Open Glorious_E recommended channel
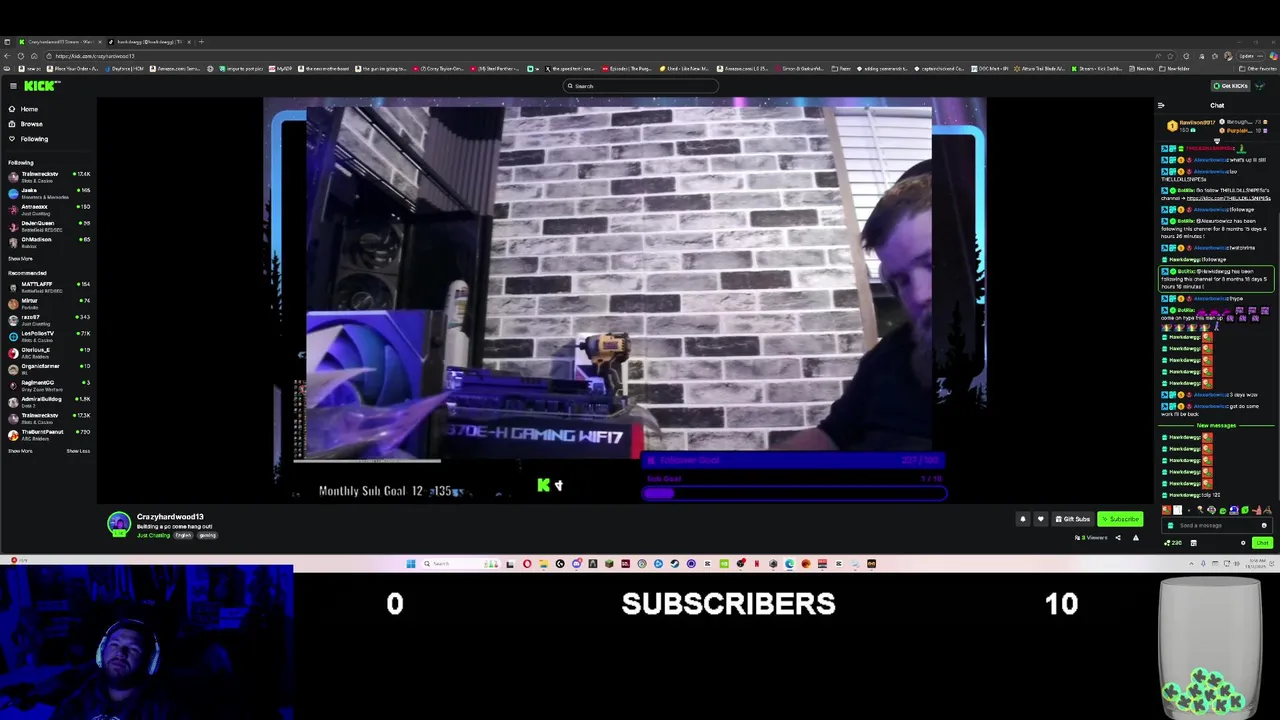1280x720 pixels. tap(49, 351)
